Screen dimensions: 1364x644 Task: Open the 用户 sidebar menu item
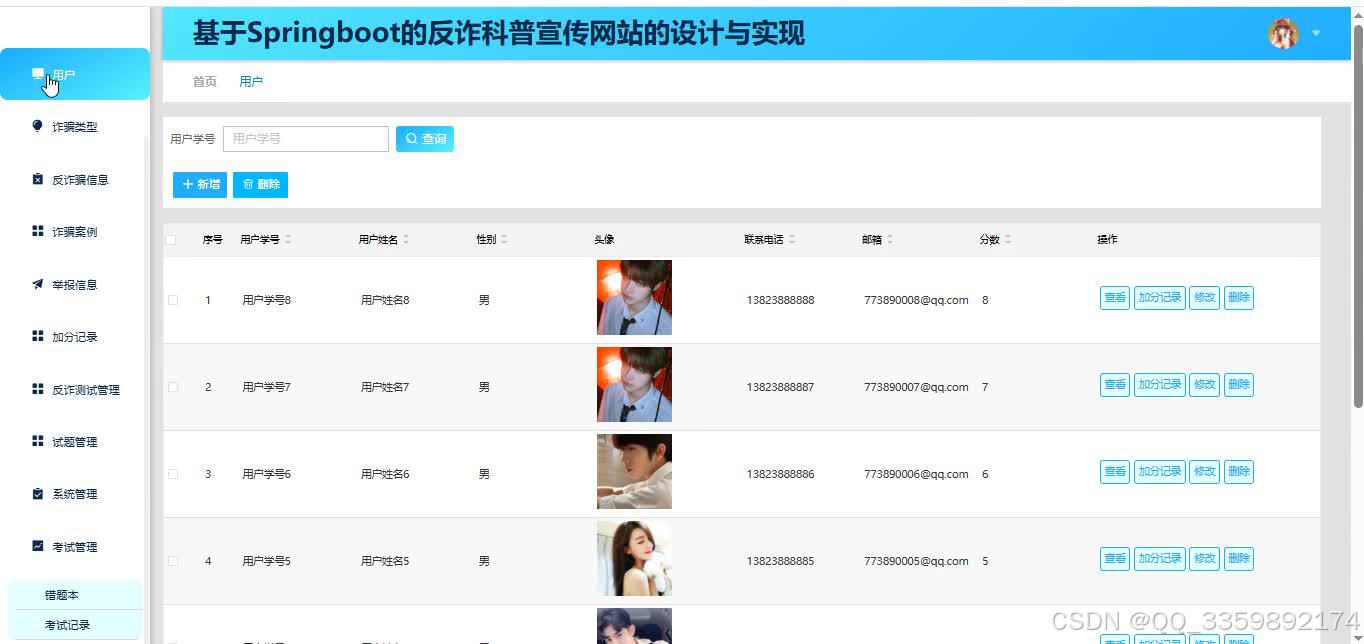(x=75, y=74)
